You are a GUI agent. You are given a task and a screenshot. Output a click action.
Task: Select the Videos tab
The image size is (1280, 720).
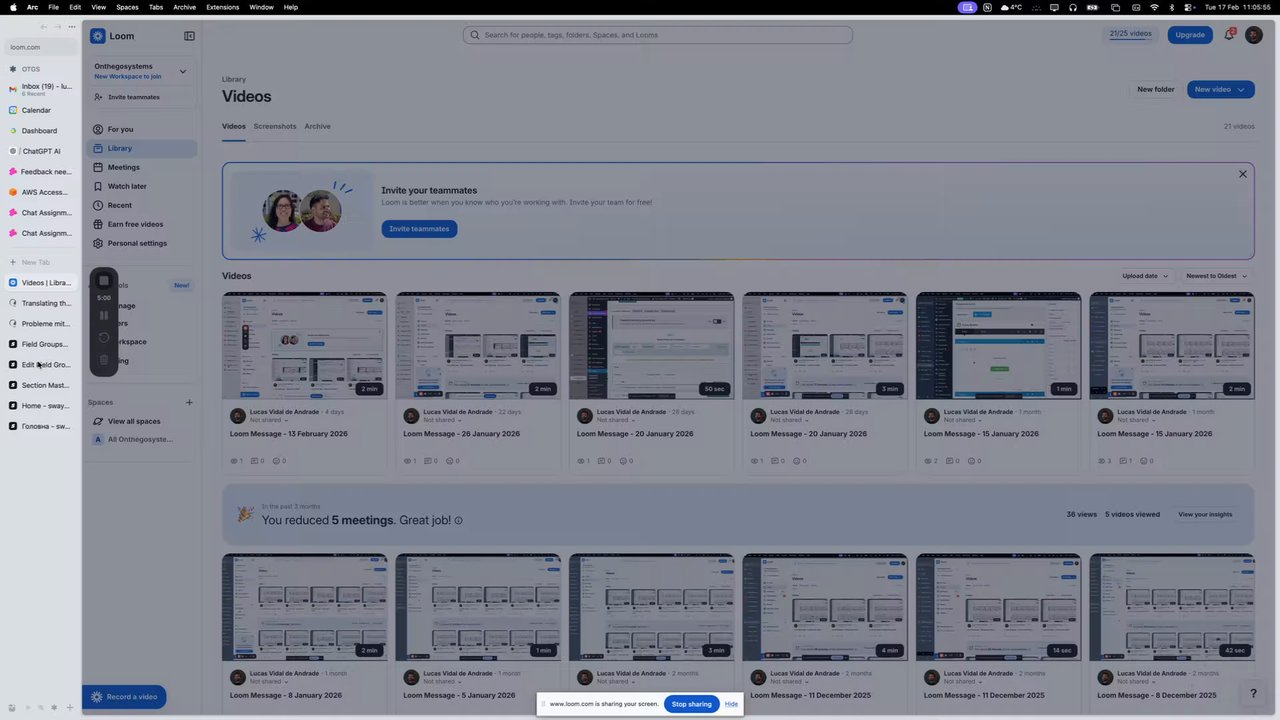click(x=234, y=126)
